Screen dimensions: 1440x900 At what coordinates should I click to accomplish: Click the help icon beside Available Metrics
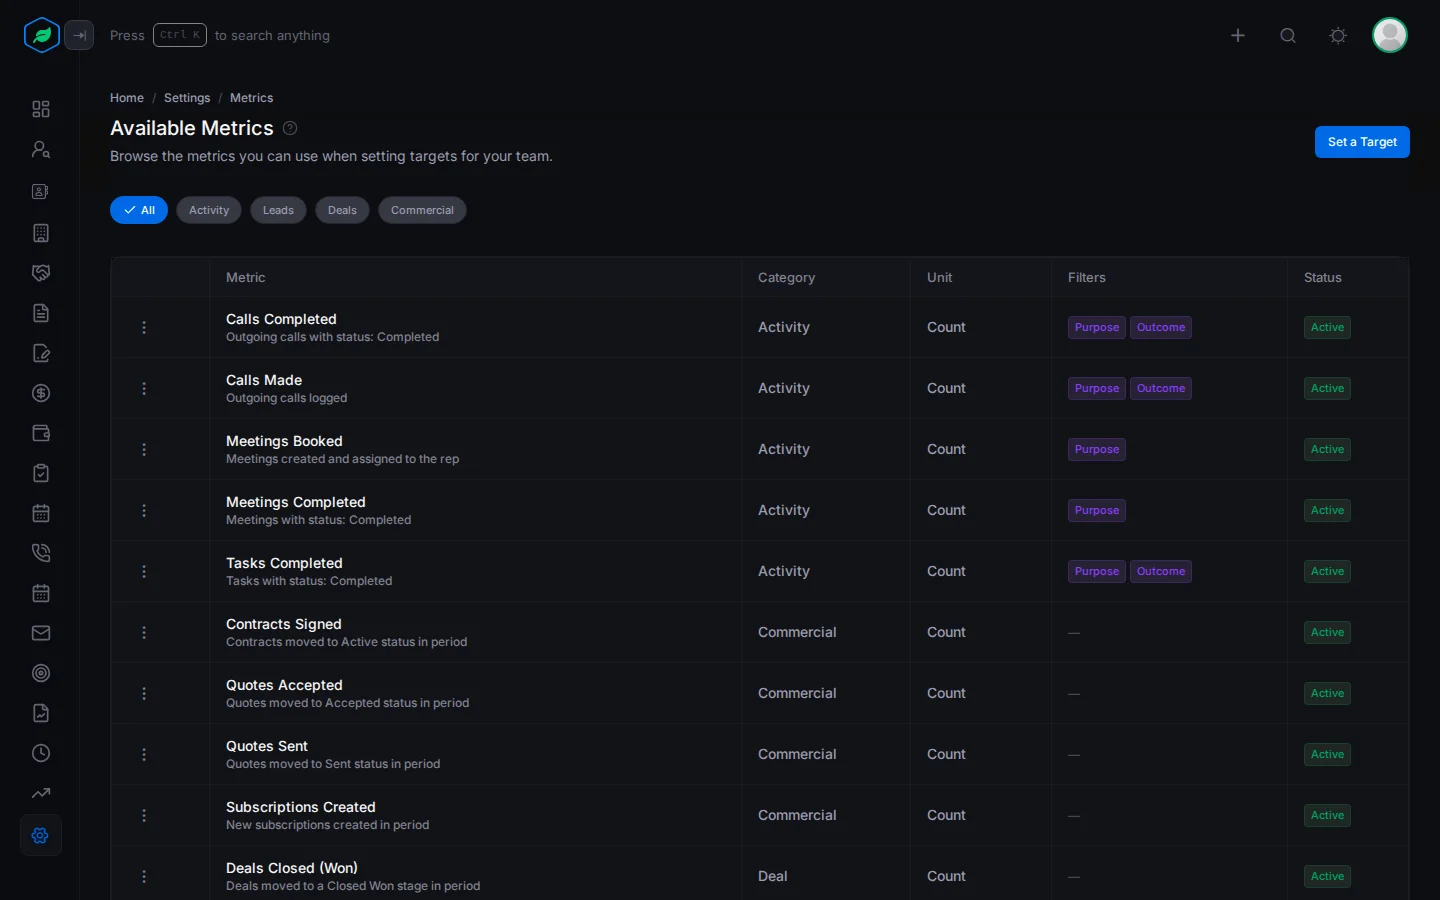coord(290,128)
